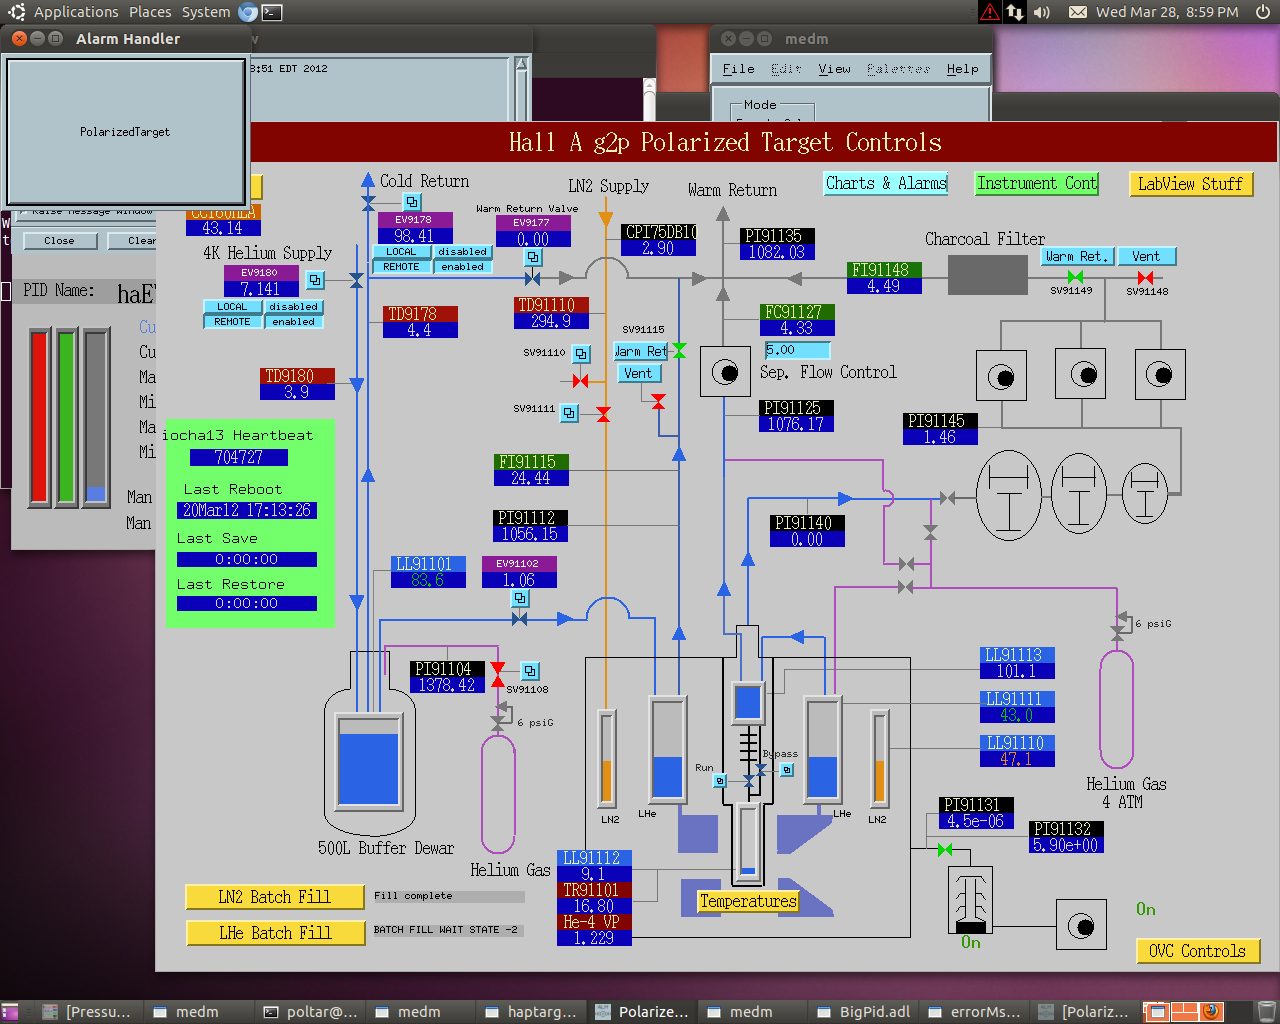Click the pump symbol beside OVC Controls
Image resolution: width=1280 pixels, height=1024 pixels.
point(1081,925)
